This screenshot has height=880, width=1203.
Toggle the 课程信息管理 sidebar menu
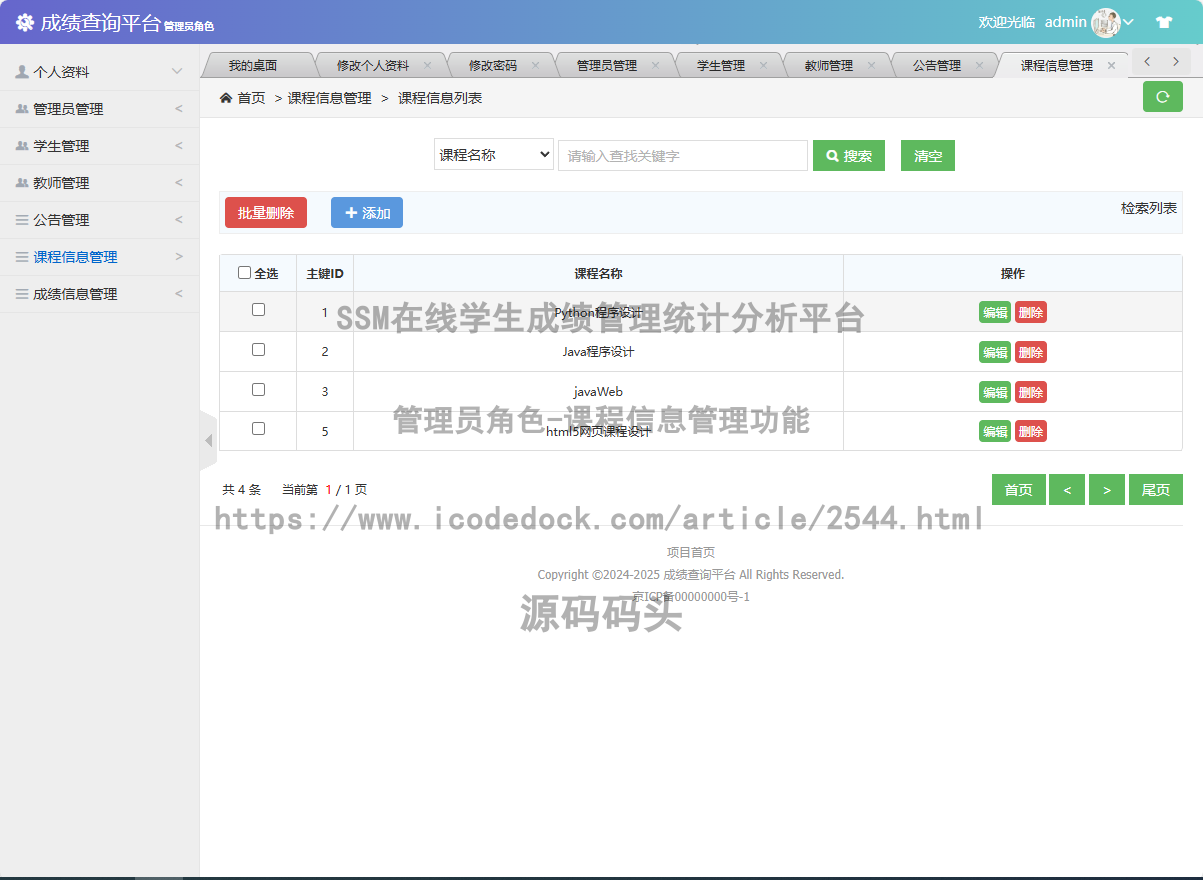click(x=100, y=257)
